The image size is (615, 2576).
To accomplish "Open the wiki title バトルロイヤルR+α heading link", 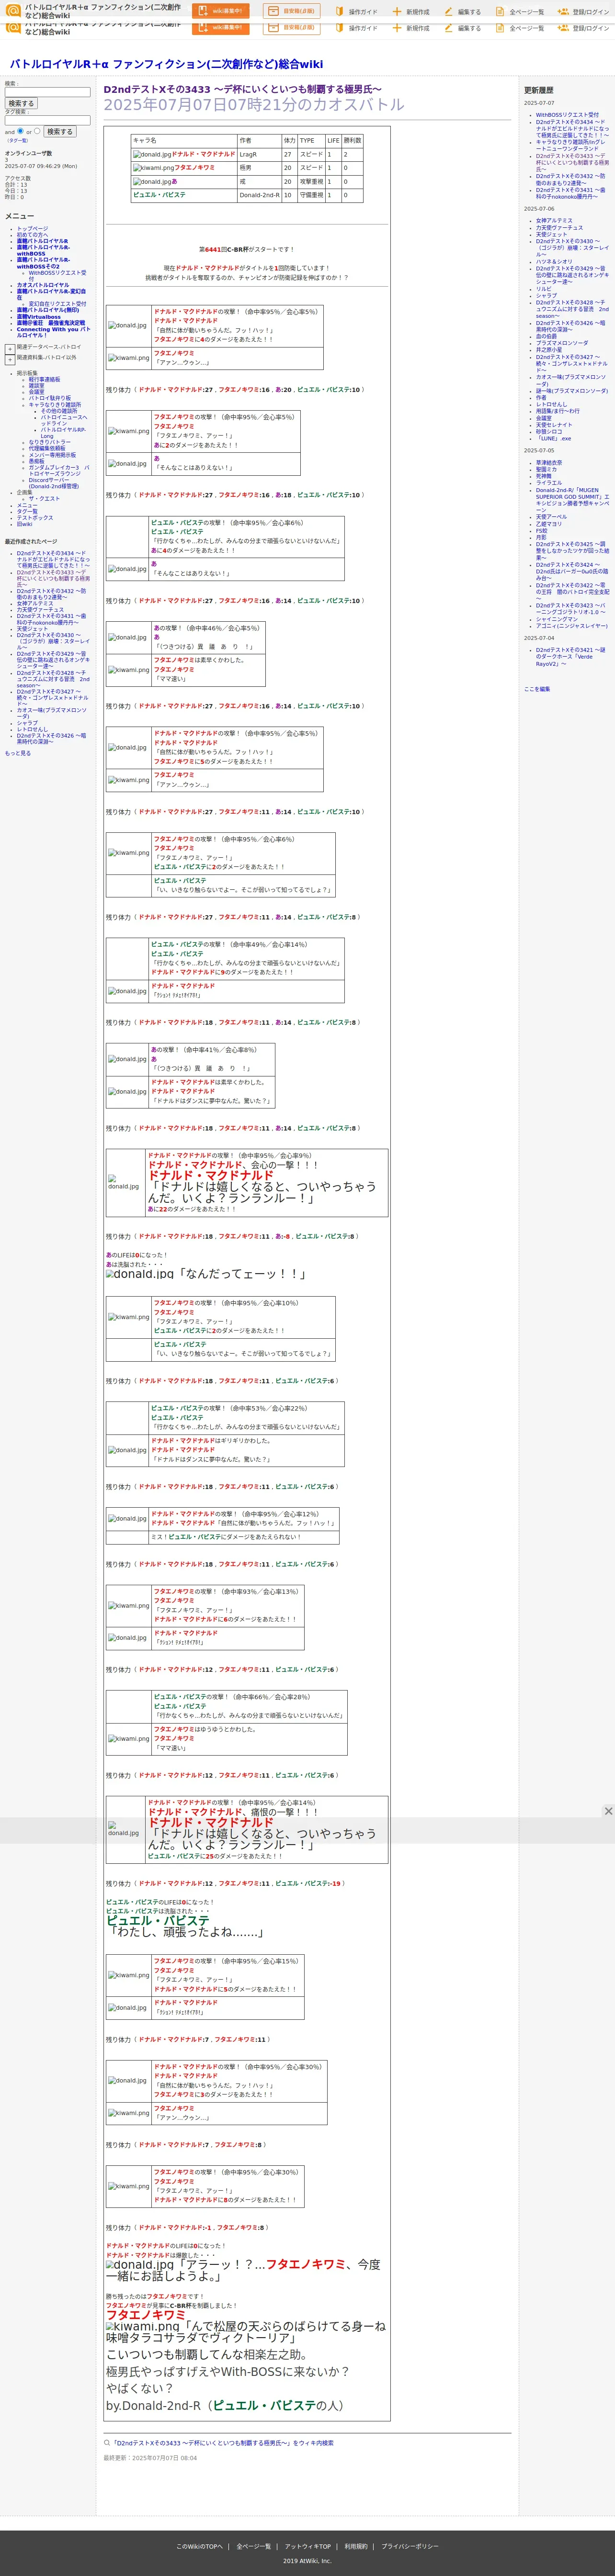I will pyautogui.click(x=166, y=64).
